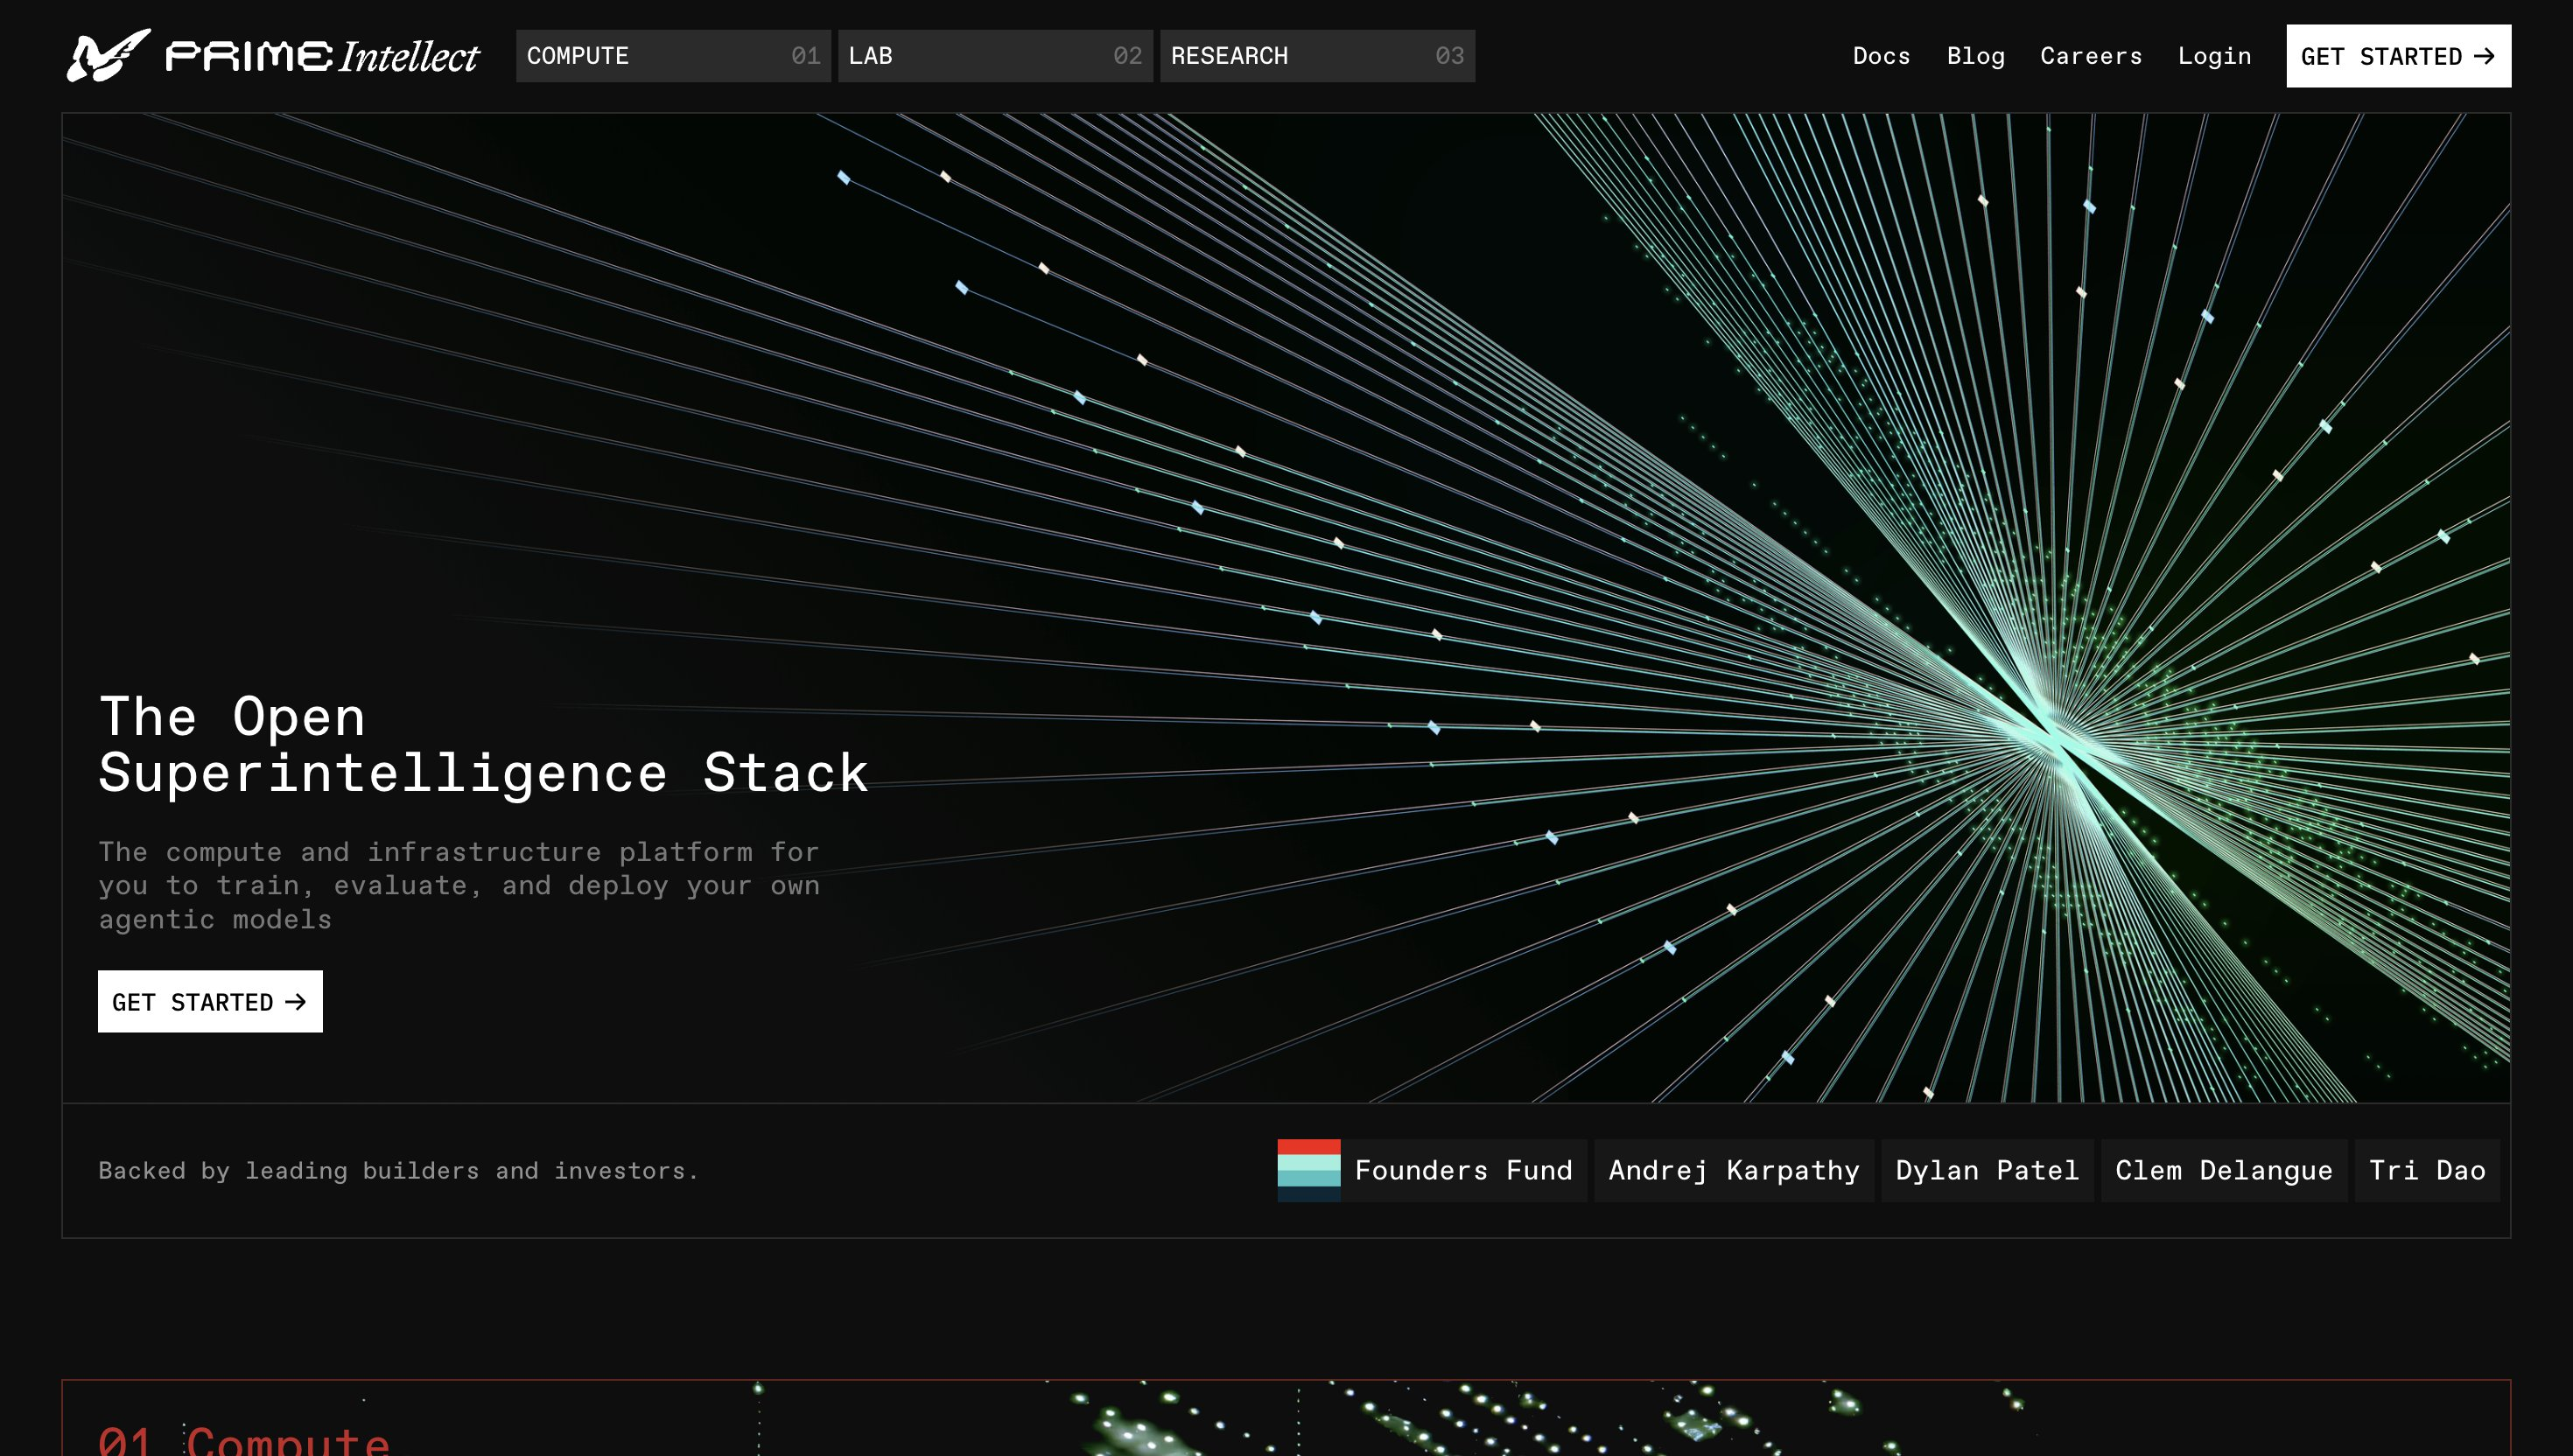
Task: Open the COMPUTE 01 navigation tab
Action: click(x=673, y=56)
